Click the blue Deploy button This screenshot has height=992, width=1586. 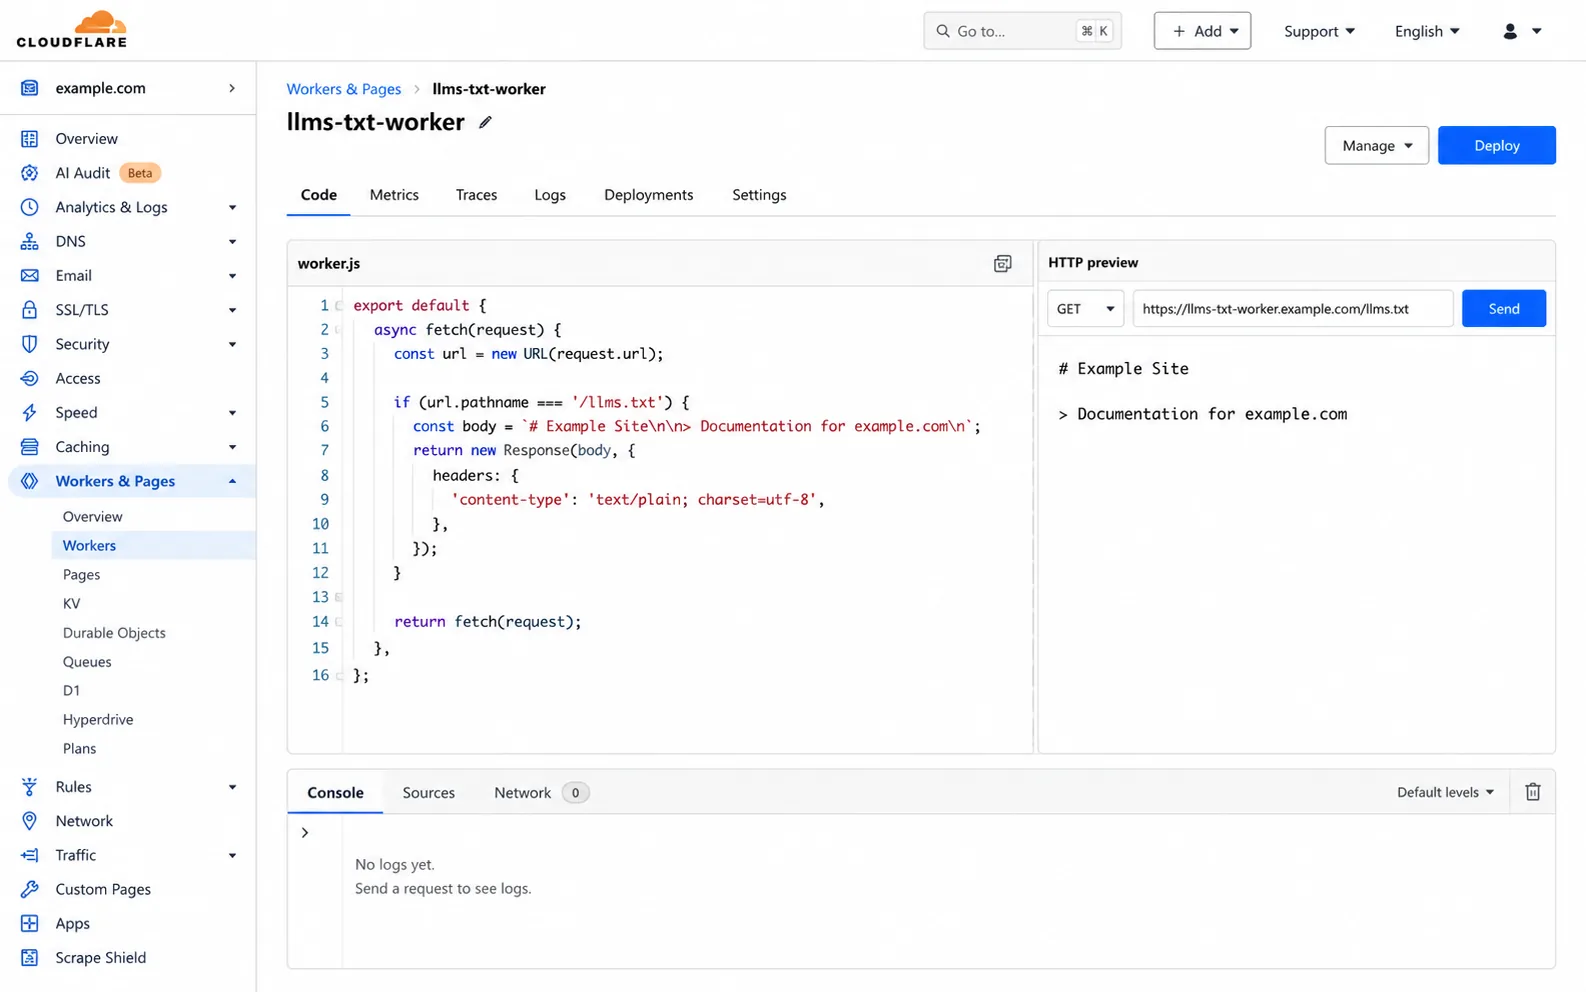(1496, 145)
